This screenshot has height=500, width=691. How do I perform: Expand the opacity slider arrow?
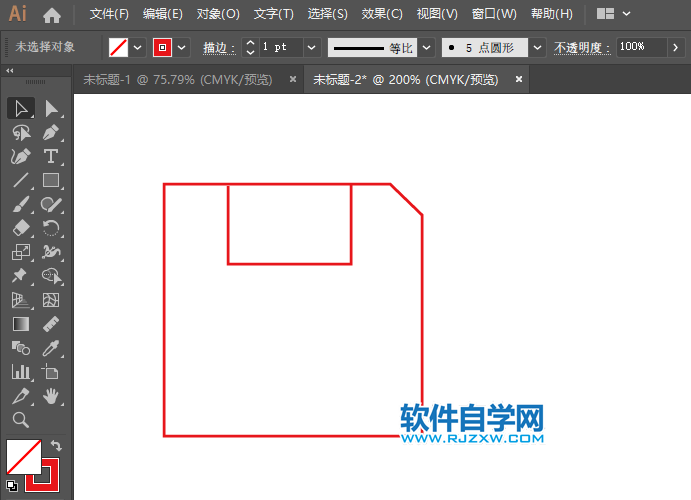coord(676,48)
